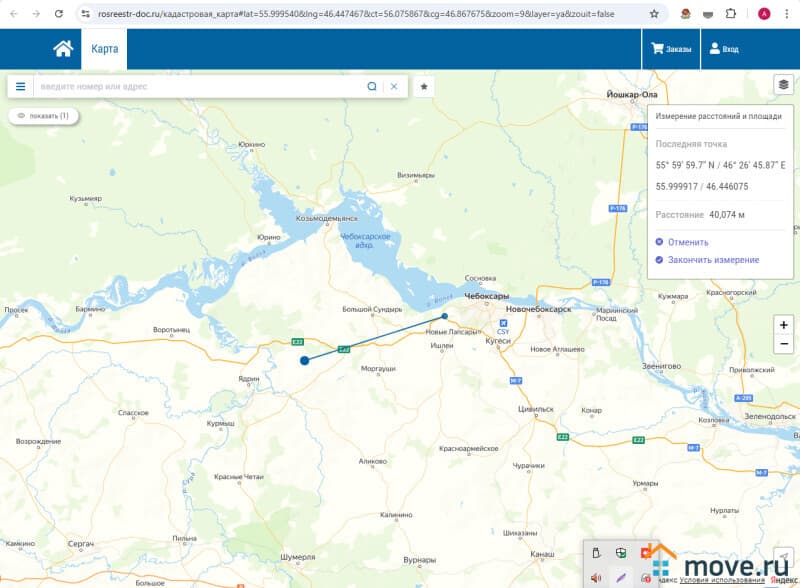Toggle the 'показать (1)' visibility button
This screenshot has height=588, width=800.
43,116
